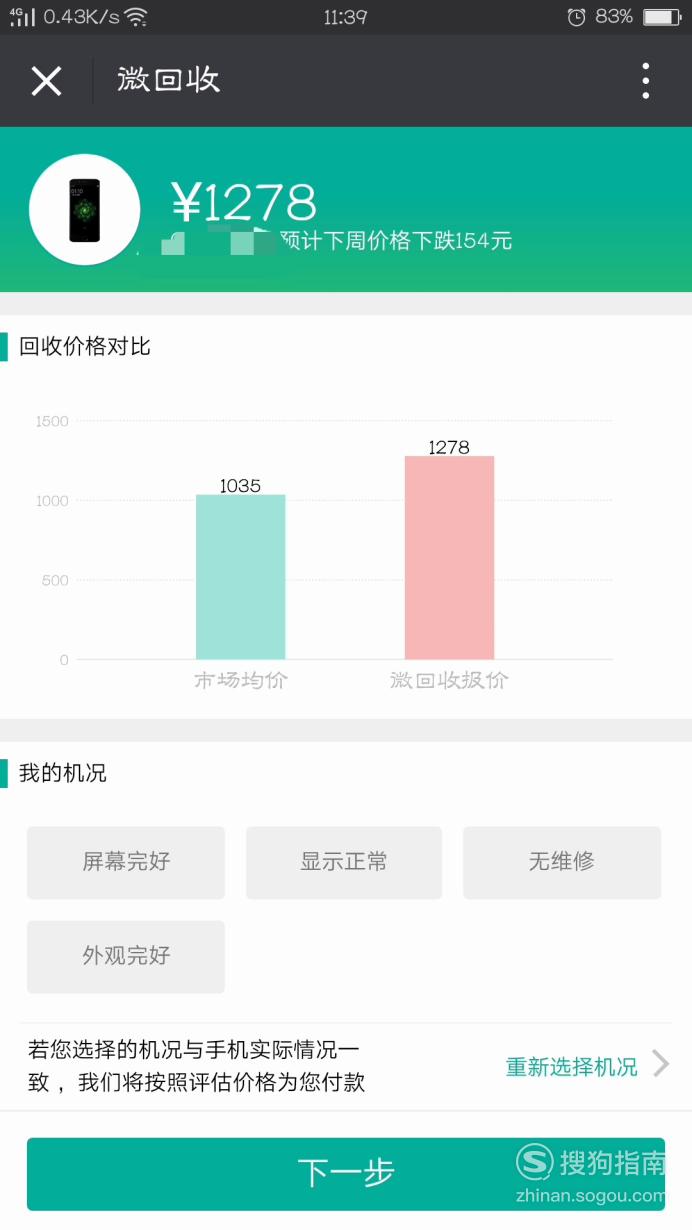Select the pink 微回收报价 bar
692x1230 pixels.
449,558
